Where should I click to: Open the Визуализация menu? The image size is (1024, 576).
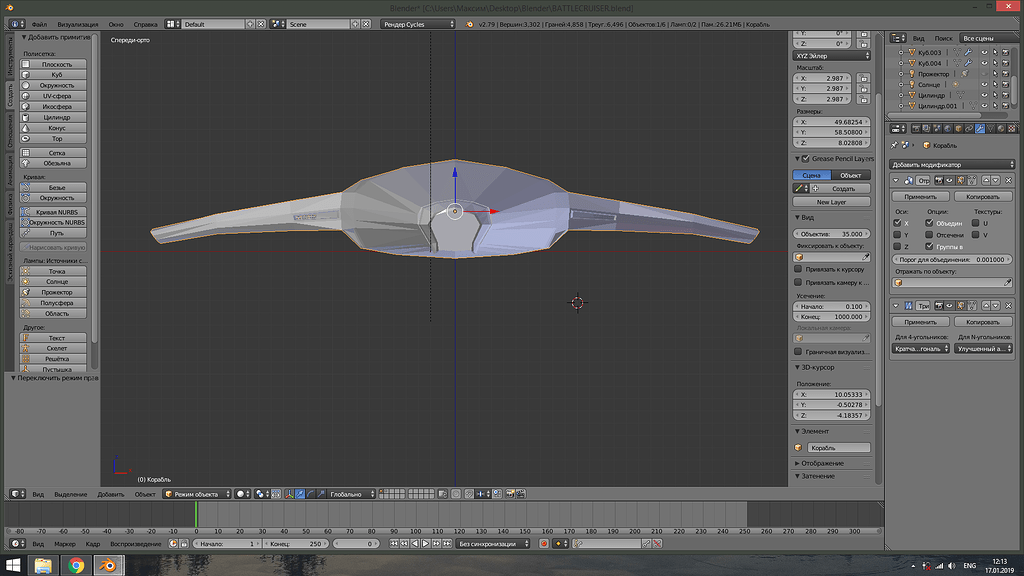coord(78,24)
